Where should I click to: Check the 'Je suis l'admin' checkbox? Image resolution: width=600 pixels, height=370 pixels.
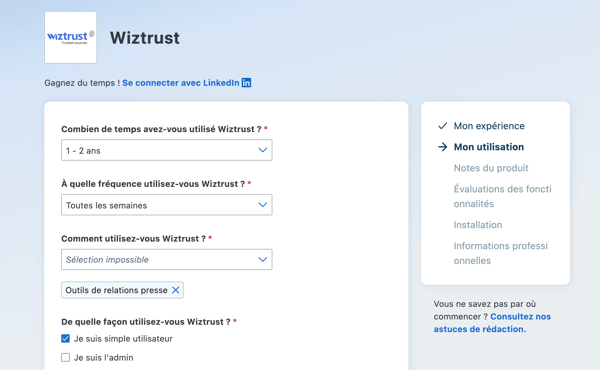pyautogui.click(x=65, y=357)
